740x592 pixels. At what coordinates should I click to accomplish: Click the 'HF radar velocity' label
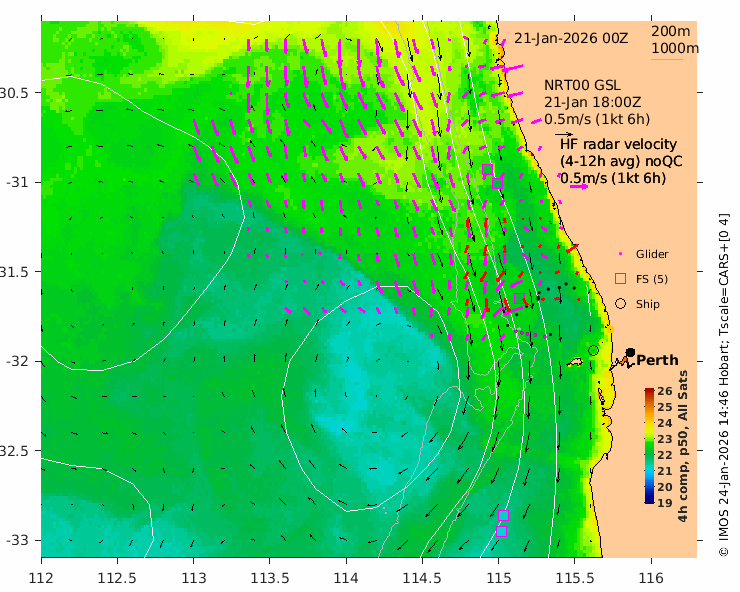[618, 144]
